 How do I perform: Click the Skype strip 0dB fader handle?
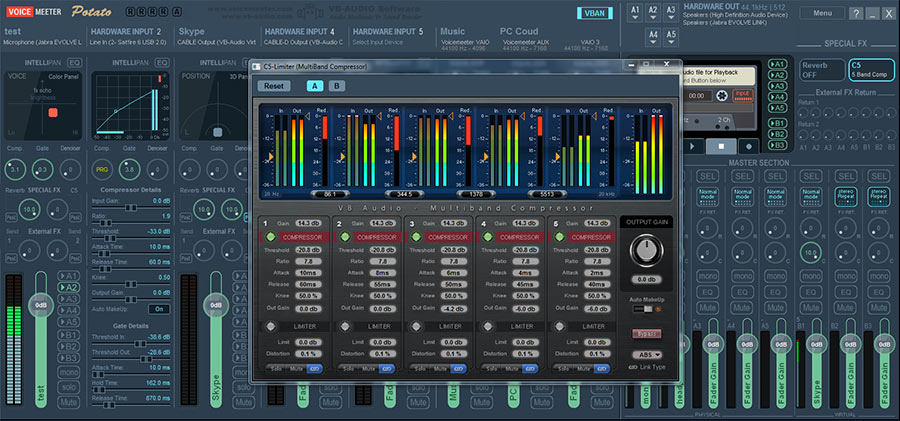coord(216,305)
